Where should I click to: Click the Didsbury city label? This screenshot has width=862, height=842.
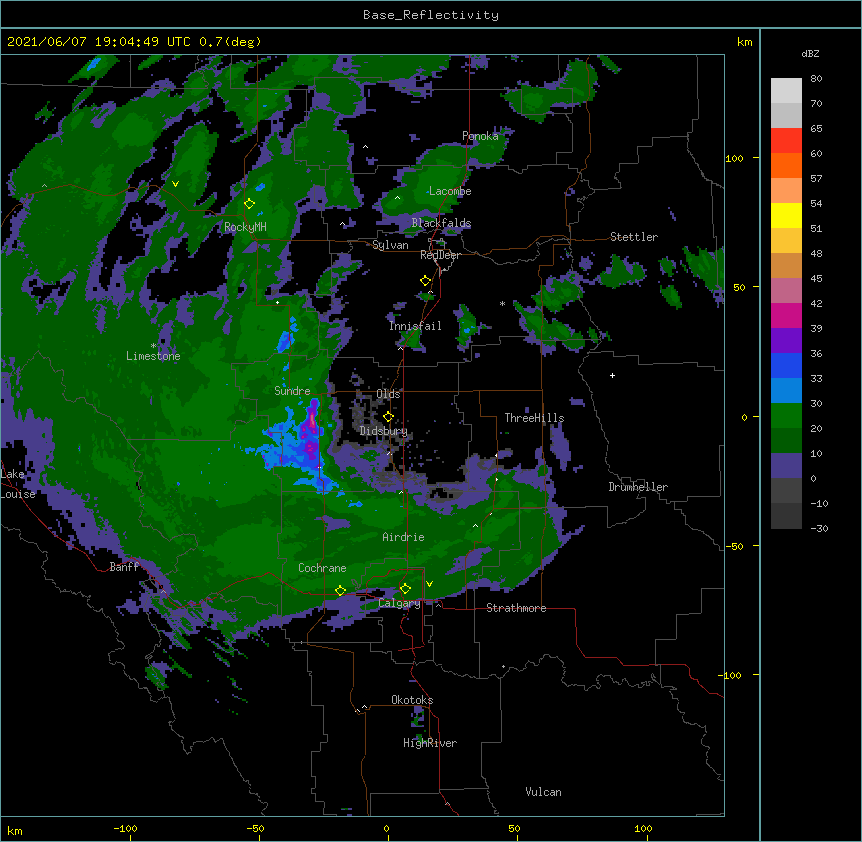point(384,431)
